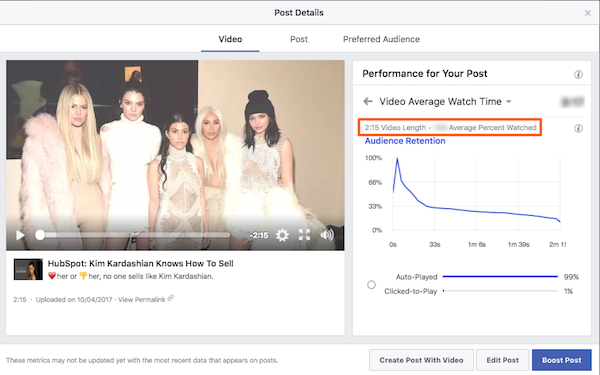Viewport: 600px width, 375px height.
Task: Click the 33s axis label
Action: point(435,245)
